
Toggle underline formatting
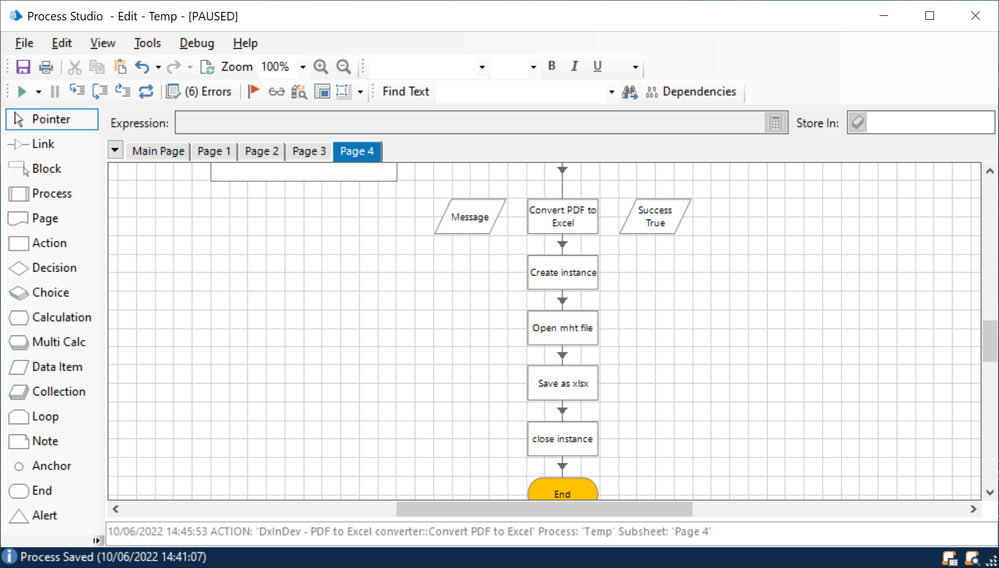coord(598,66)
